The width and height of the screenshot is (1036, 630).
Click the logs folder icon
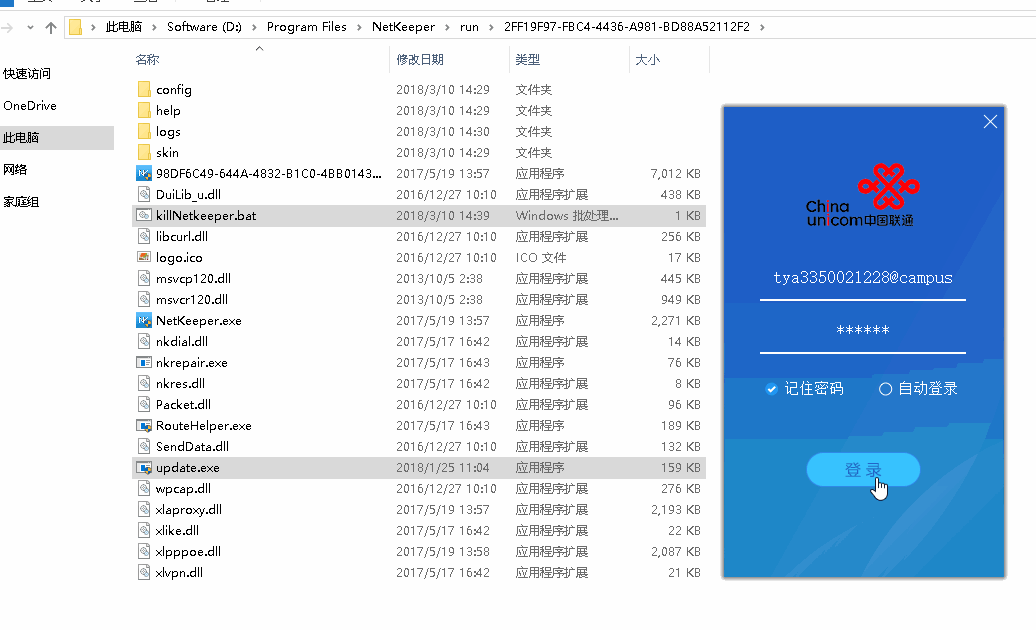[144, 131]
